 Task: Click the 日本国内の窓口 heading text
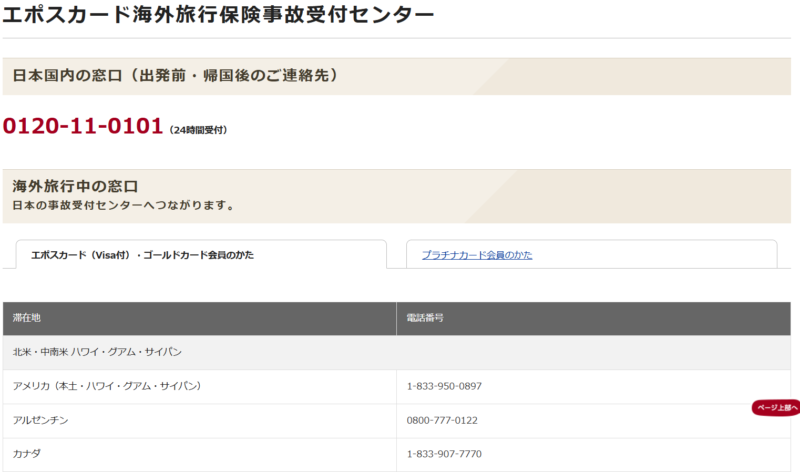point(66,76)
